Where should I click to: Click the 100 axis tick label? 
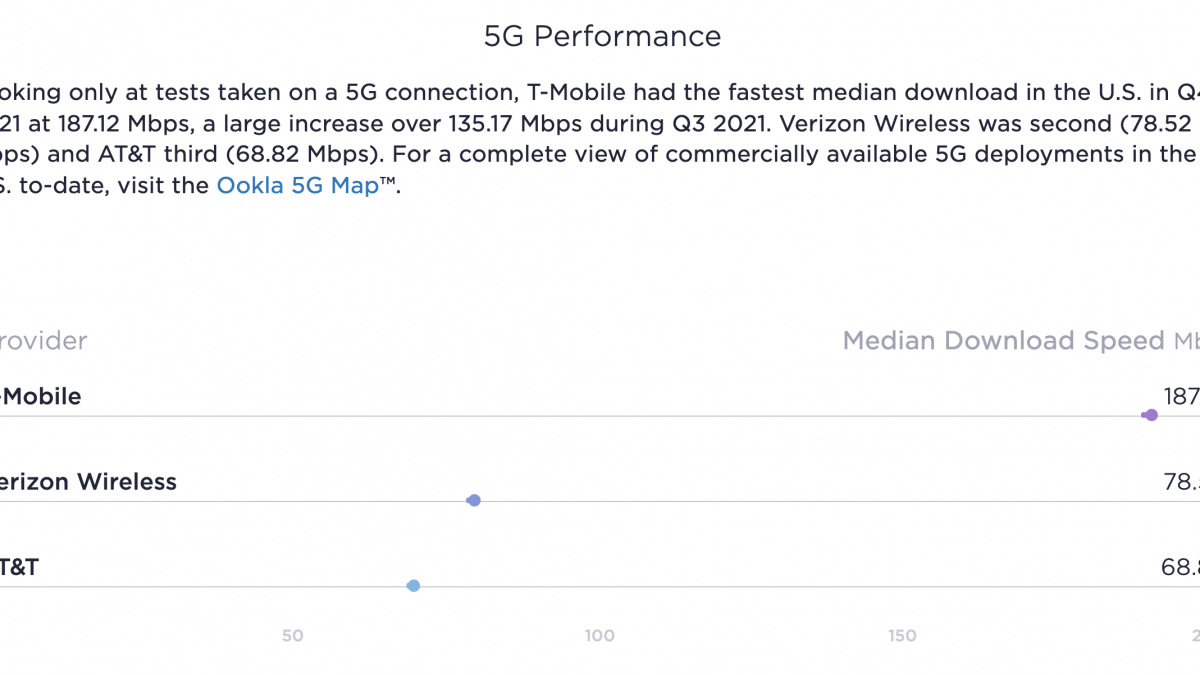click(x=600, y=636)
